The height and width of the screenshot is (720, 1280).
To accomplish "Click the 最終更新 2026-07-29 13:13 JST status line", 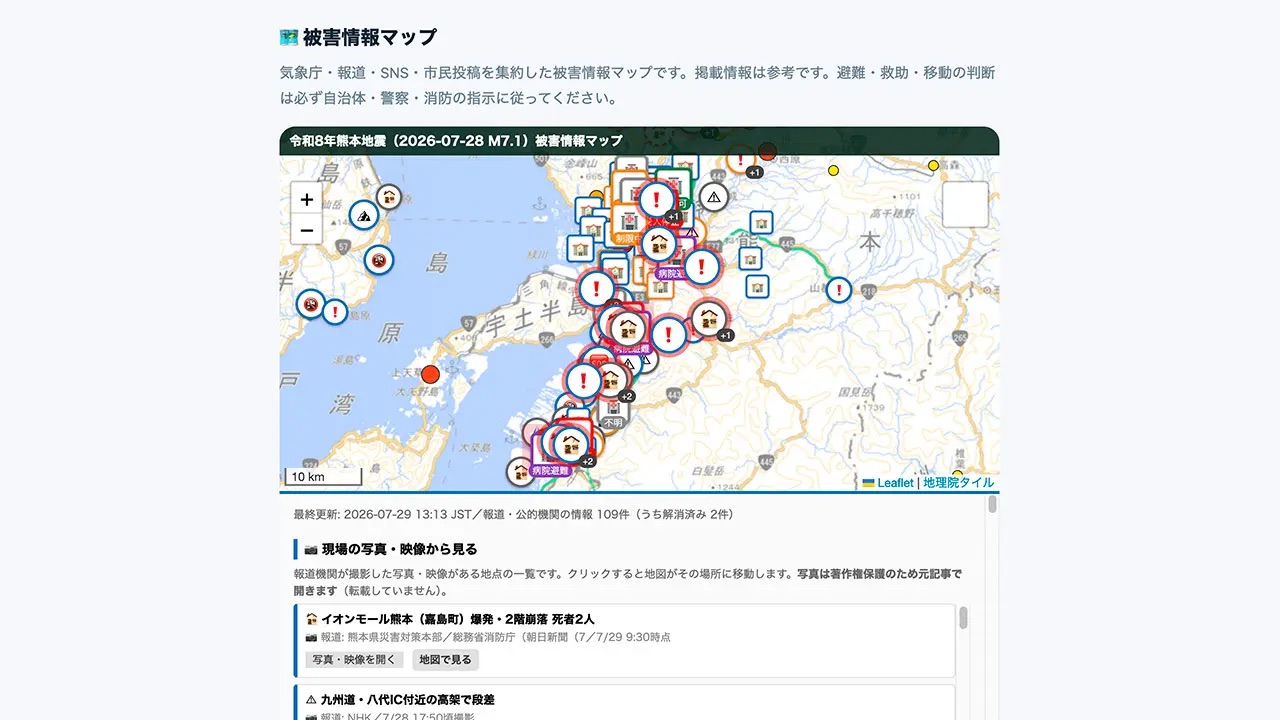I will pyautogui.click(x=513, y=514).
